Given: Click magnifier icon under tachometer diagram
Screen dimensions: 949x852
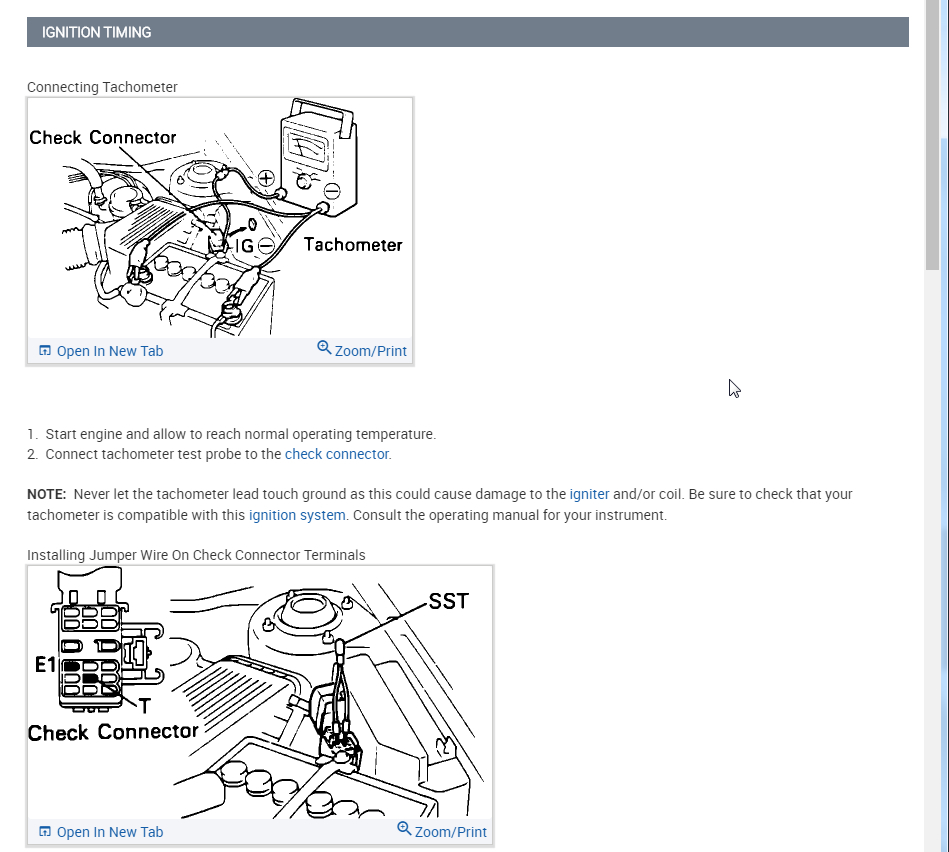Looking at the screenshot, I should pos(324,347).
